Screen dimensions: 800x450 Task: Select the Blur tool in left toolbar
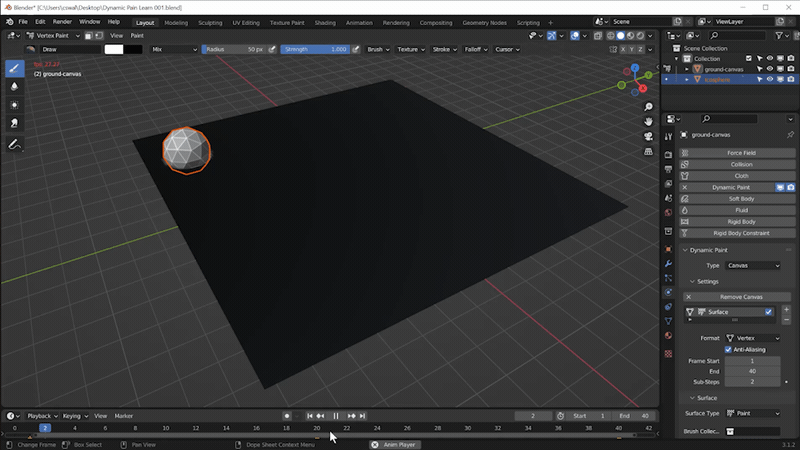click(x=14, y=86)
